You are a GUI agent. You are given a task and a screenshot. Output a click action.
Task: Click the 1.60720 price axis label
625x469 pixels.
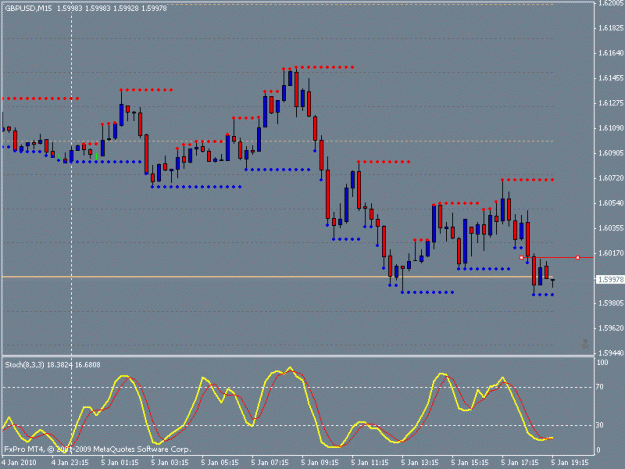click(x=611, y=178)
